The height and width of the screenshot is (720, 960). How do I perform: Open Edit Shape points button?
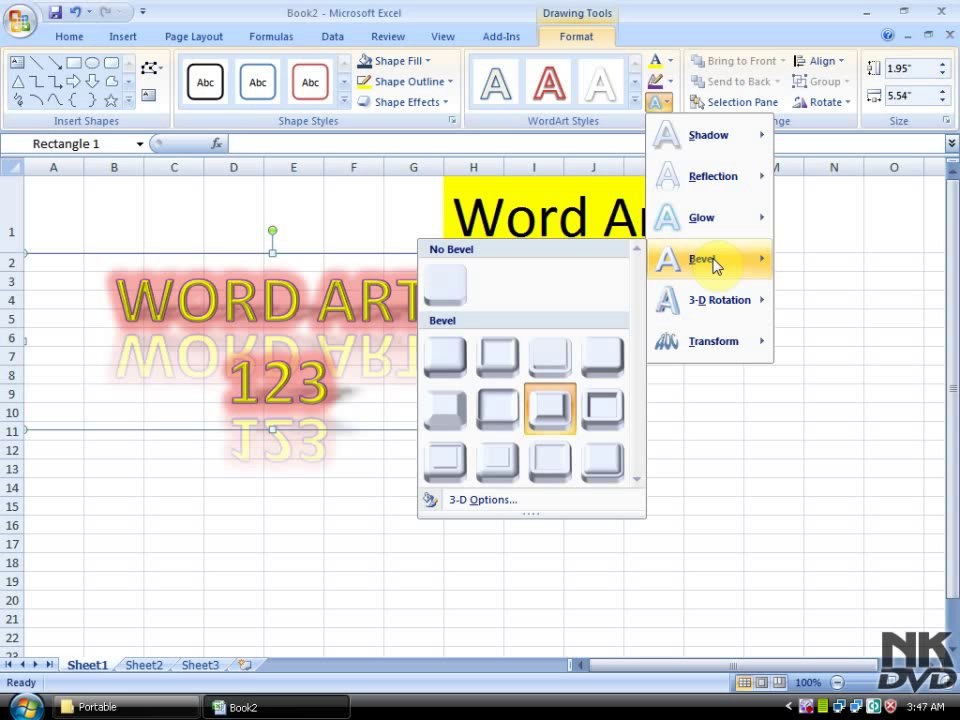click(151, 68)
